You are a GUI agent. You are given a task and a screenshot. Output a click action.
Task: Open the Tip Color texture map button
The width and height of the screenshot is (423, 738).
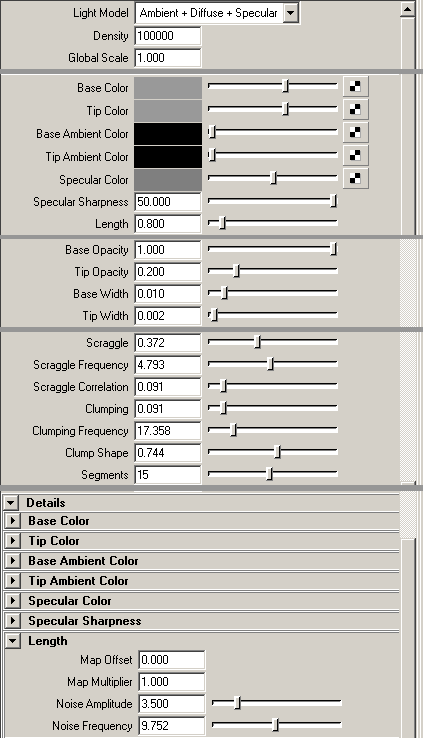[356, 109]
